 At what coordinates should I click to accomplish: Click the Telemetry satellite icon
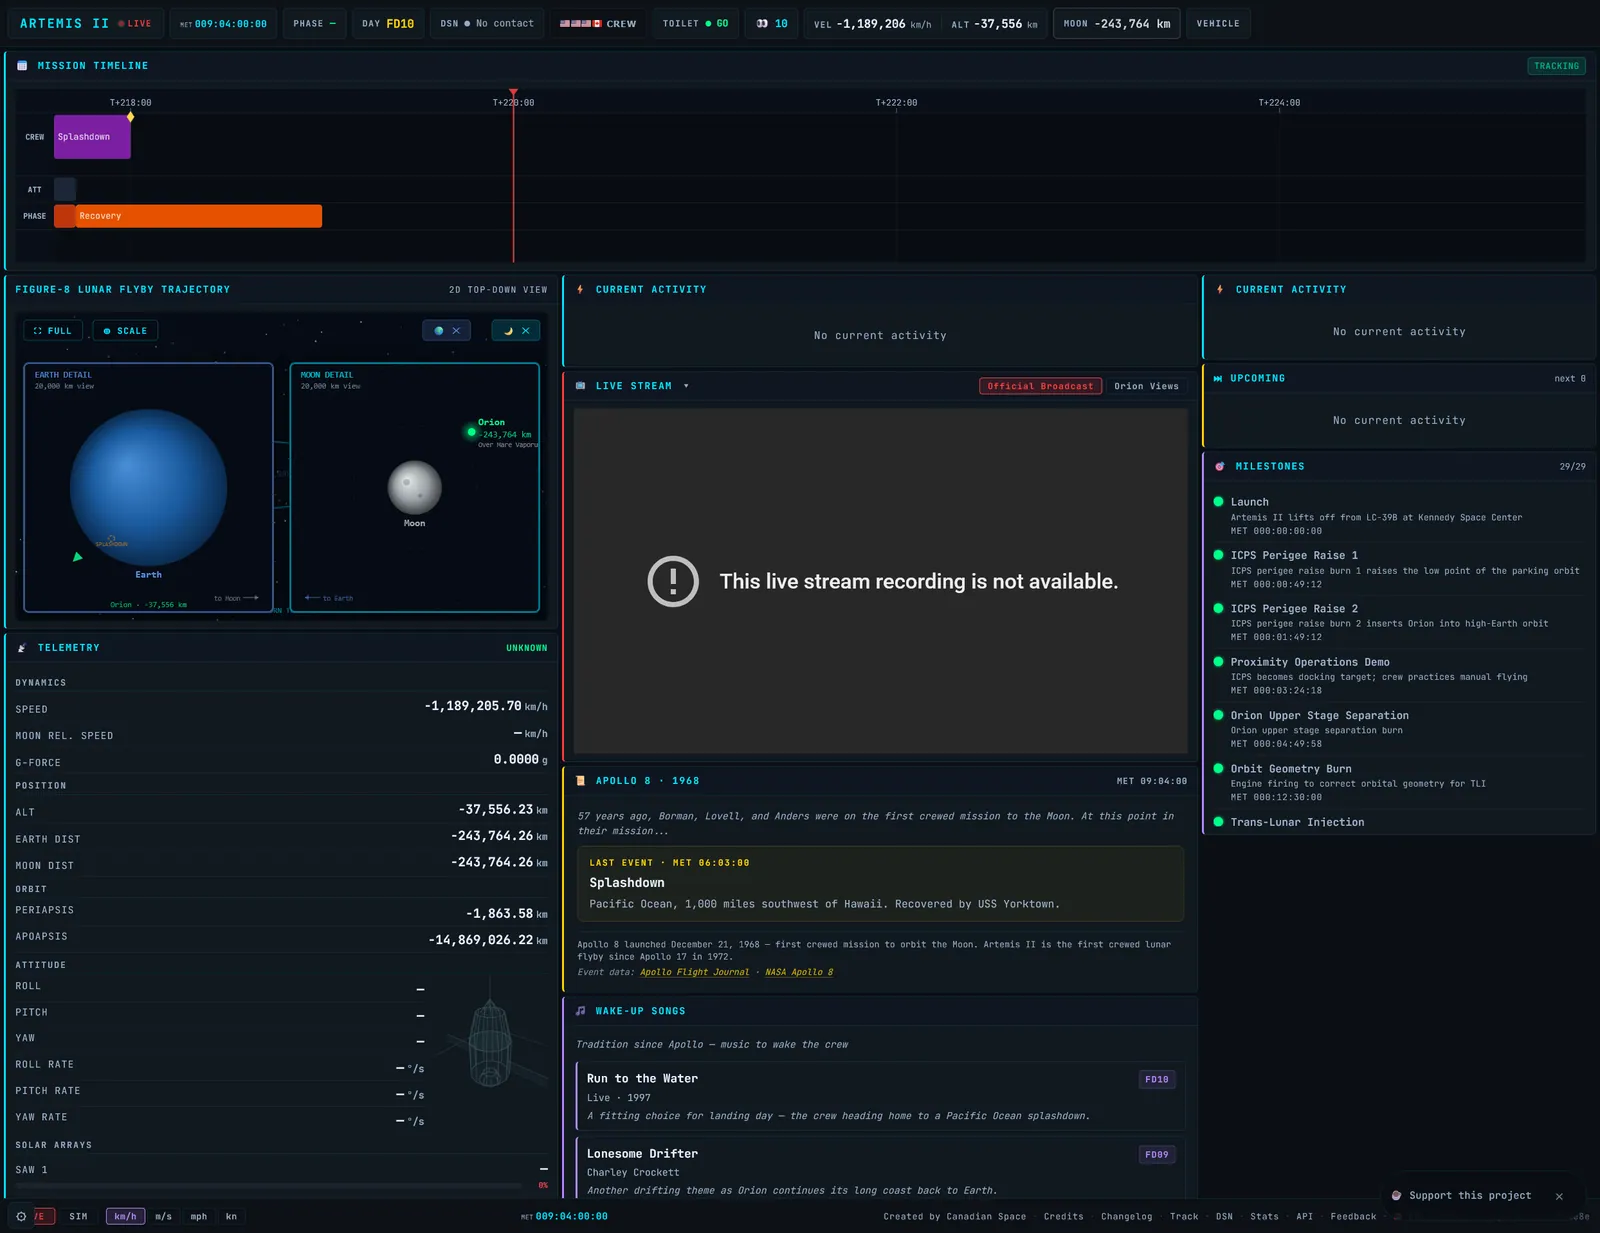(22, 648)
